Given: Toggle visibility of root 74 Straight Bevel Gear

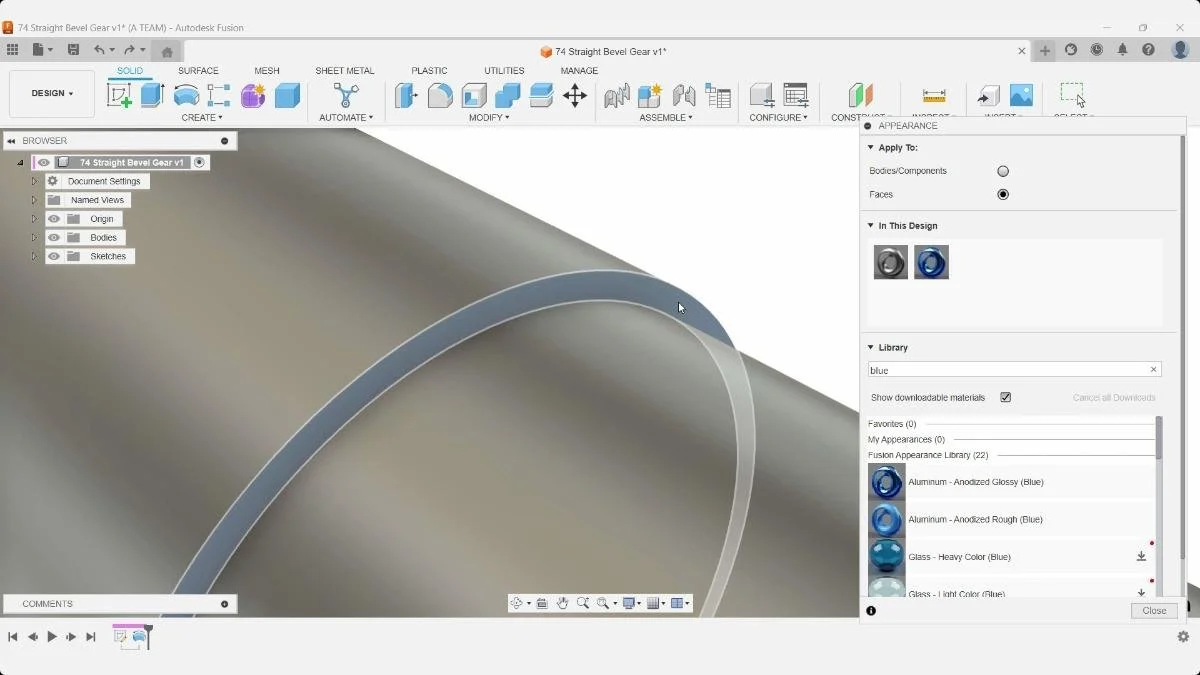Looking at the screenshot, I should (43, 162).
